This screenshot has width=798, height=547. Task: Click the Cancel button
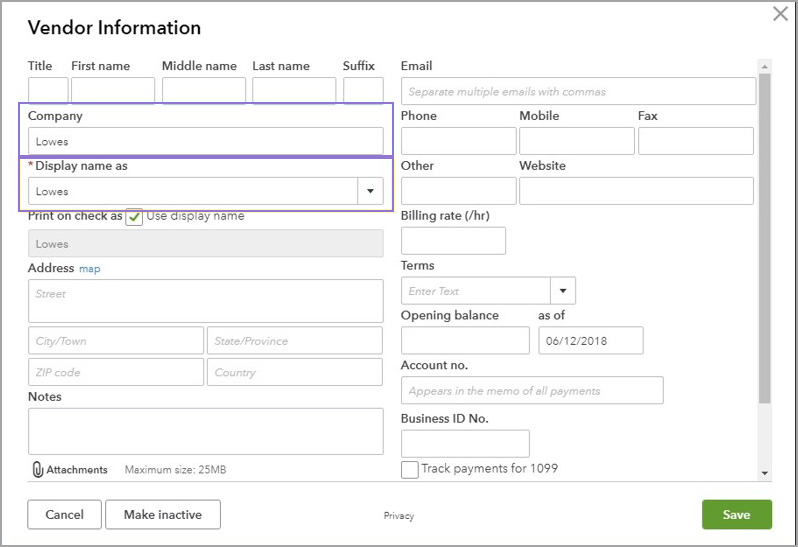tap(65, 514)
